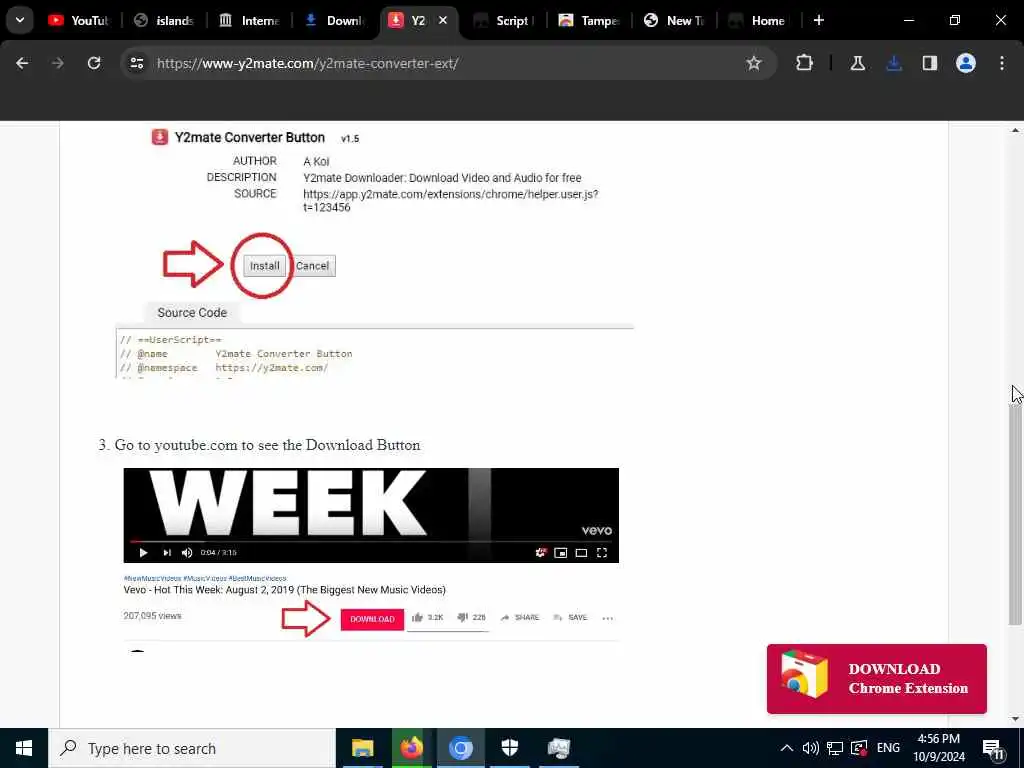Open the notification center

pos(993,748)
